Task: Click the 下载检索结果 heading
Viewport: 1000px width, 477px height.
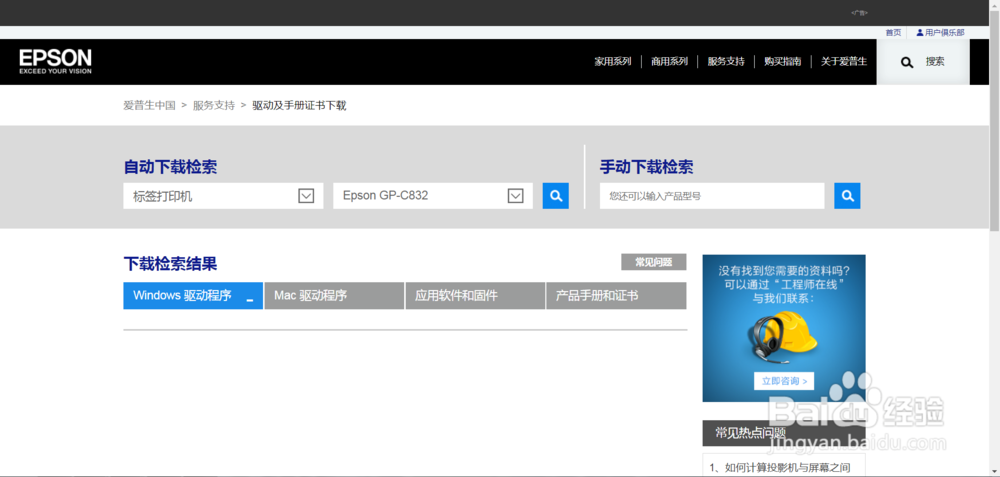Action: [170, 263]
